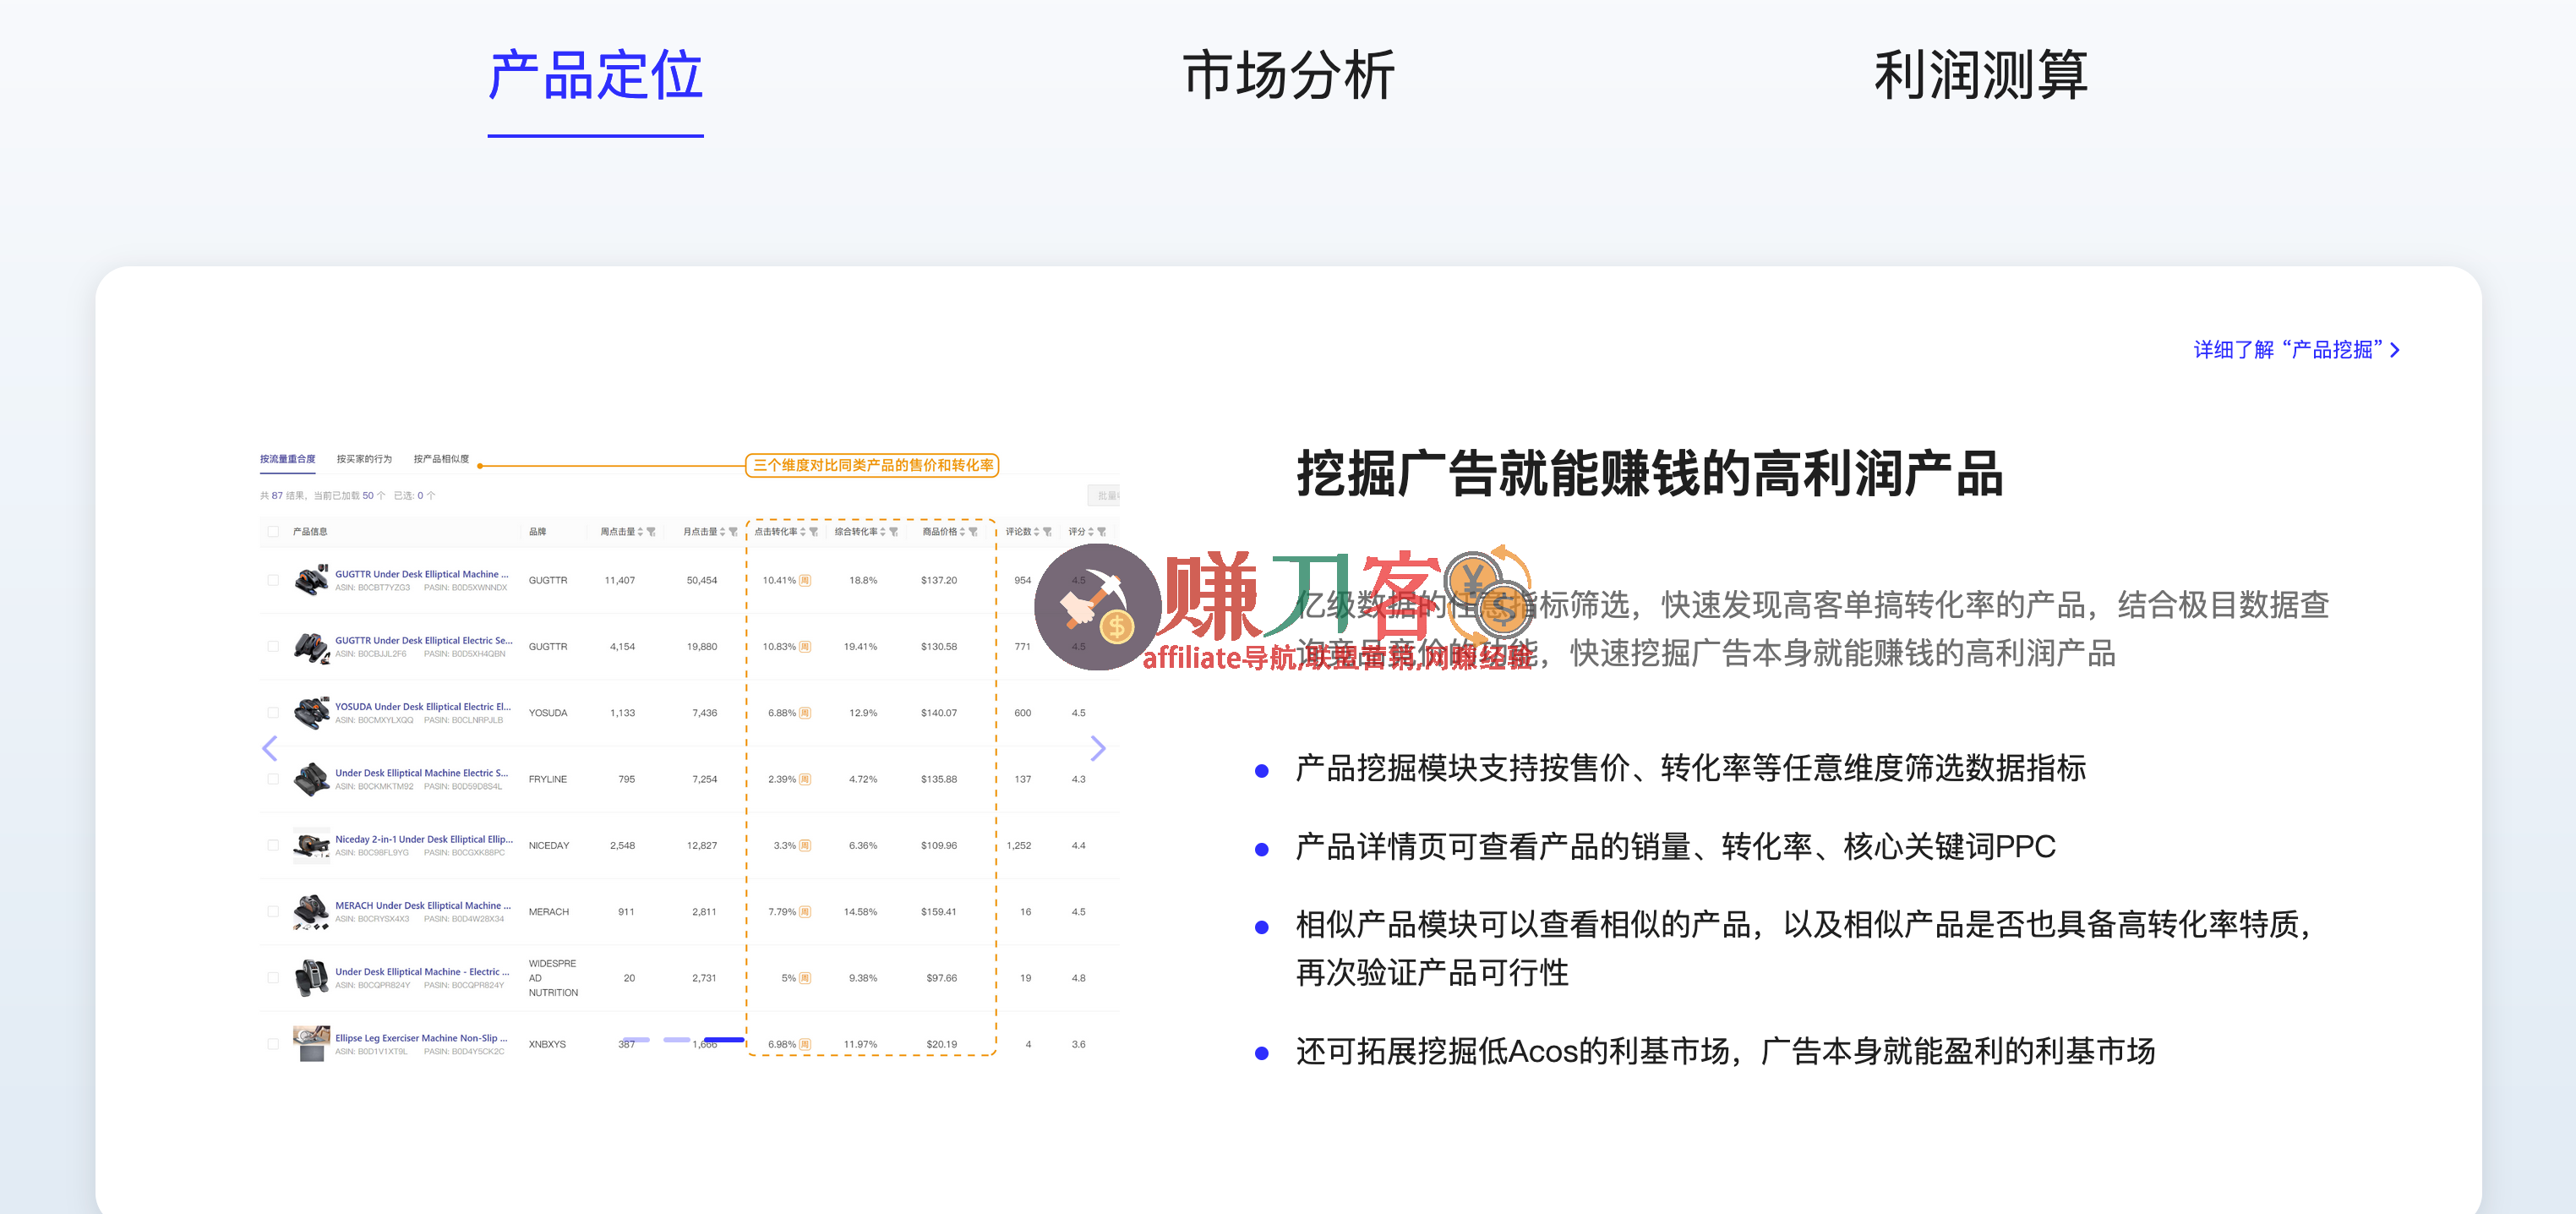The image size is (2576, 1214).
Task: Click the left chevron to navigate back
Action: (270, 748)
